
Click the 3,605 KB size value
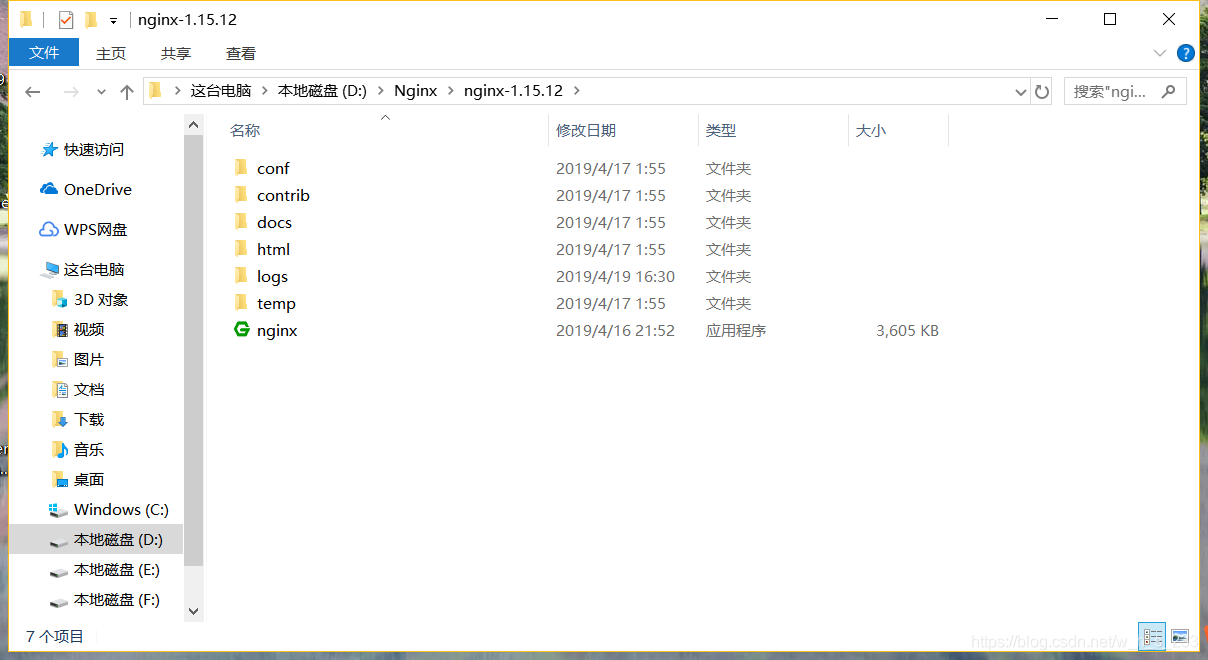pyautogui.click(x=907, y=330)
